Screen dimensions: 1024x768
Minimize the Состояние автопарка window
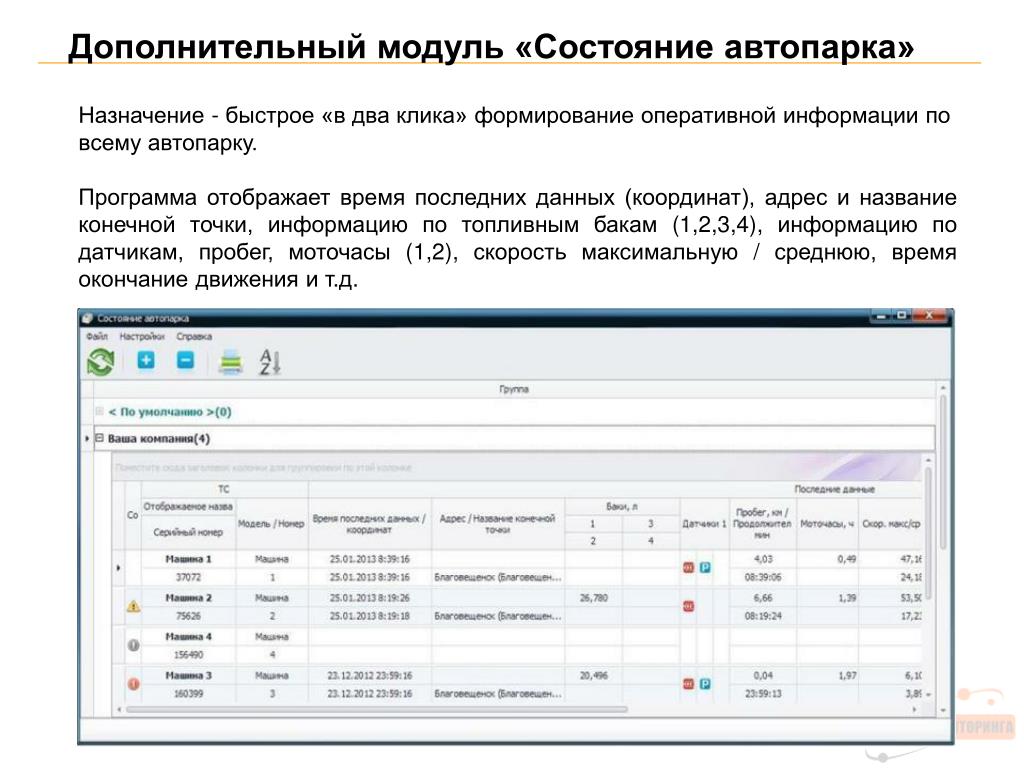click(880, 316)
